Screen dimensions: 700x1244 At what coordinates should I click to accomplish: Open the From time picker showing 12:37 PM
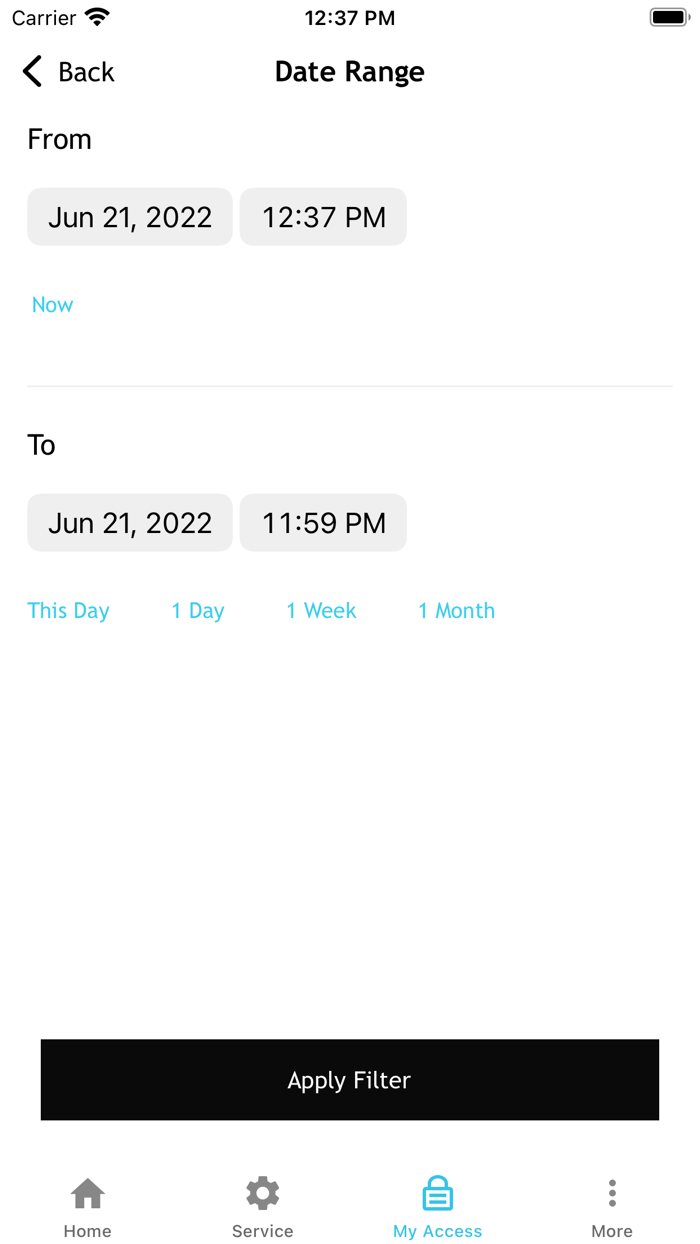tap(322, 216)
